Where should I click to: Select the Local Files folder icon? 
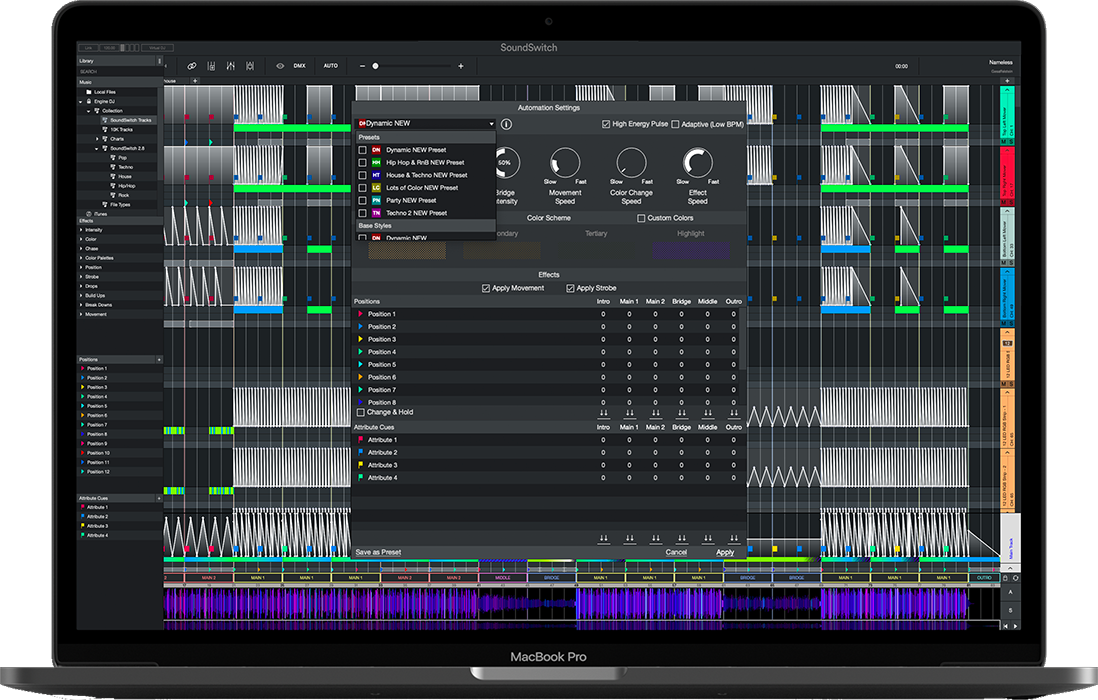point(88,92)
